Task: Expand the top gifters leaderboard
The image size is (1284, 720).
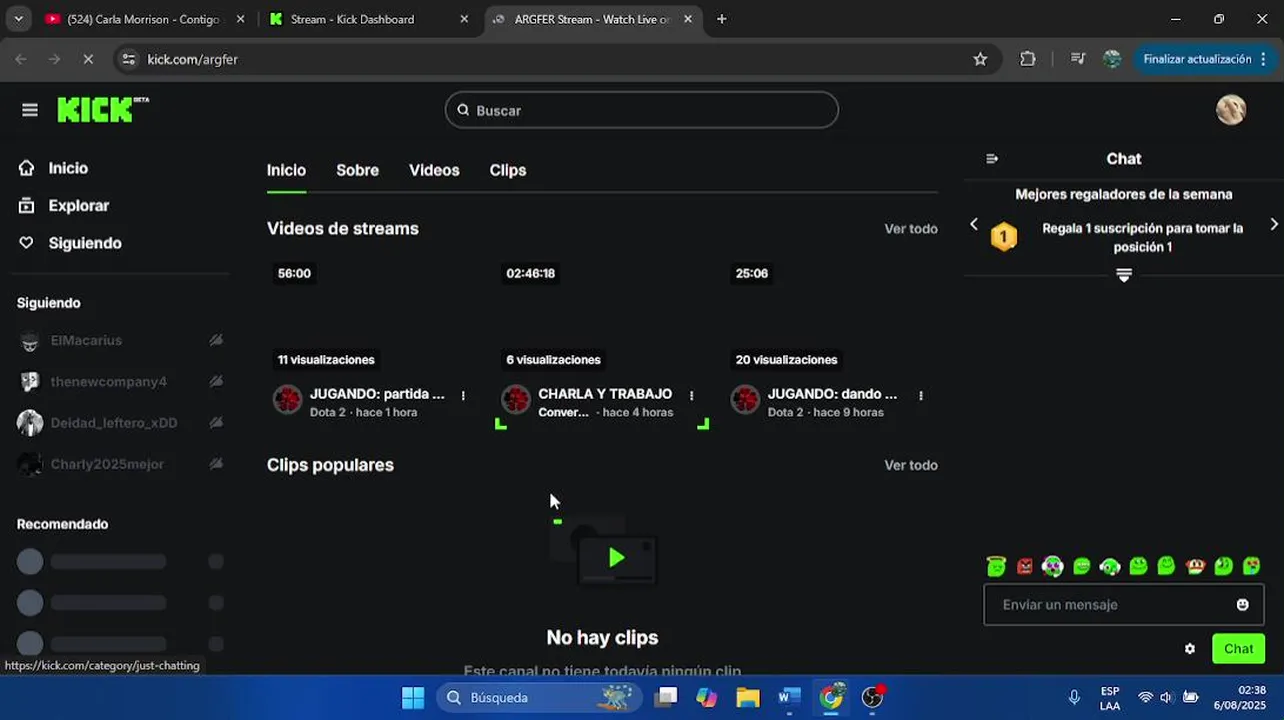Action: tap(1124, 275)
